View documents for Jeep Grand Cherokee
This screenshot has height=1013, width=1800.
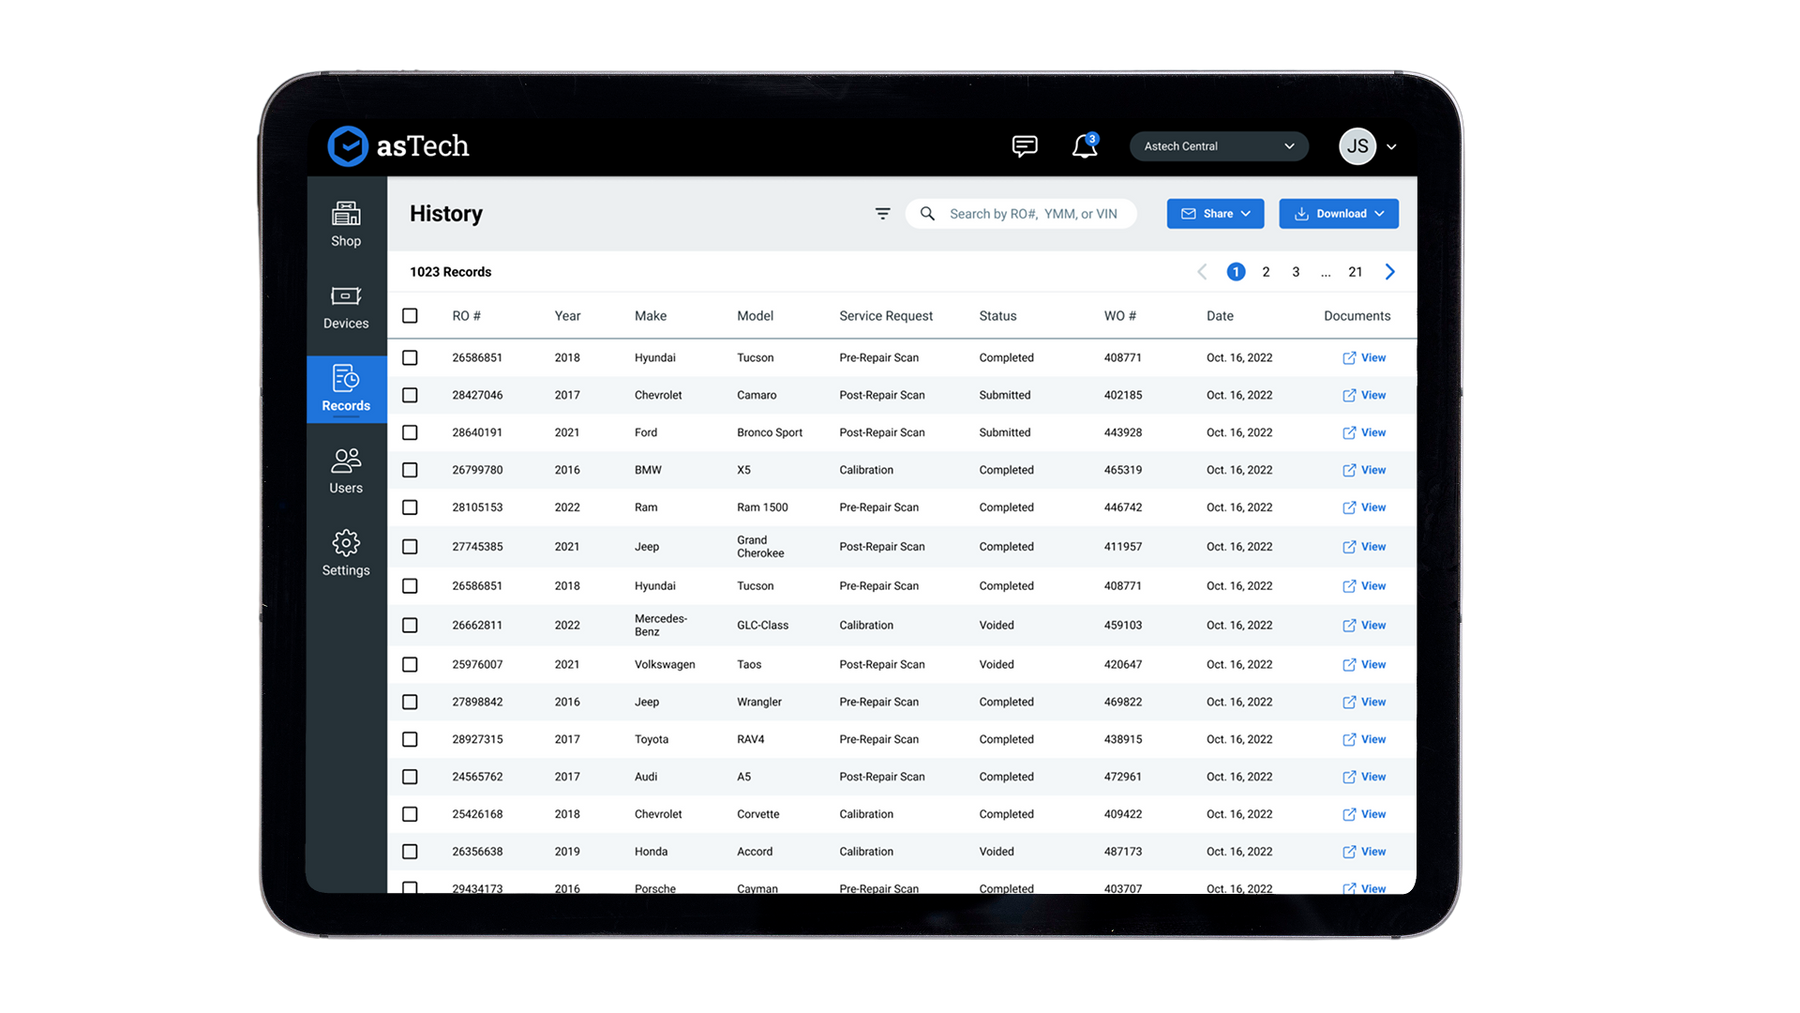coord(1364,547)
